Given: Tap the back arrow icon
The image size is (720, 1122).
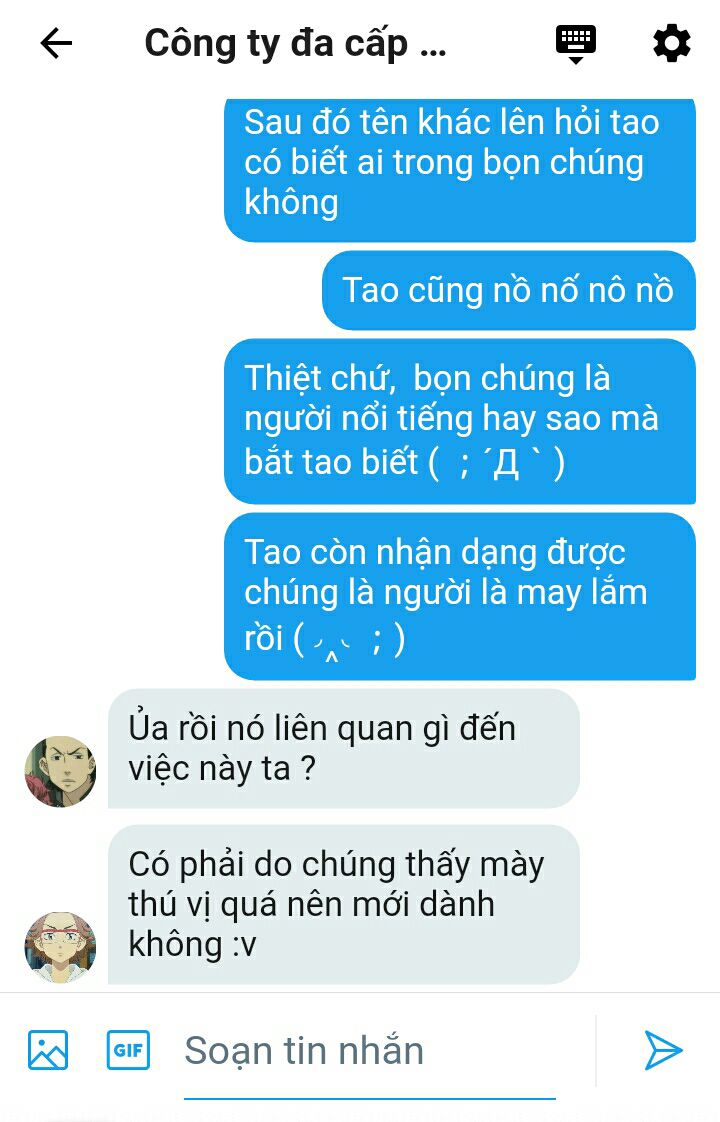Looking at the screenshot, I should (x=56, y=44).
